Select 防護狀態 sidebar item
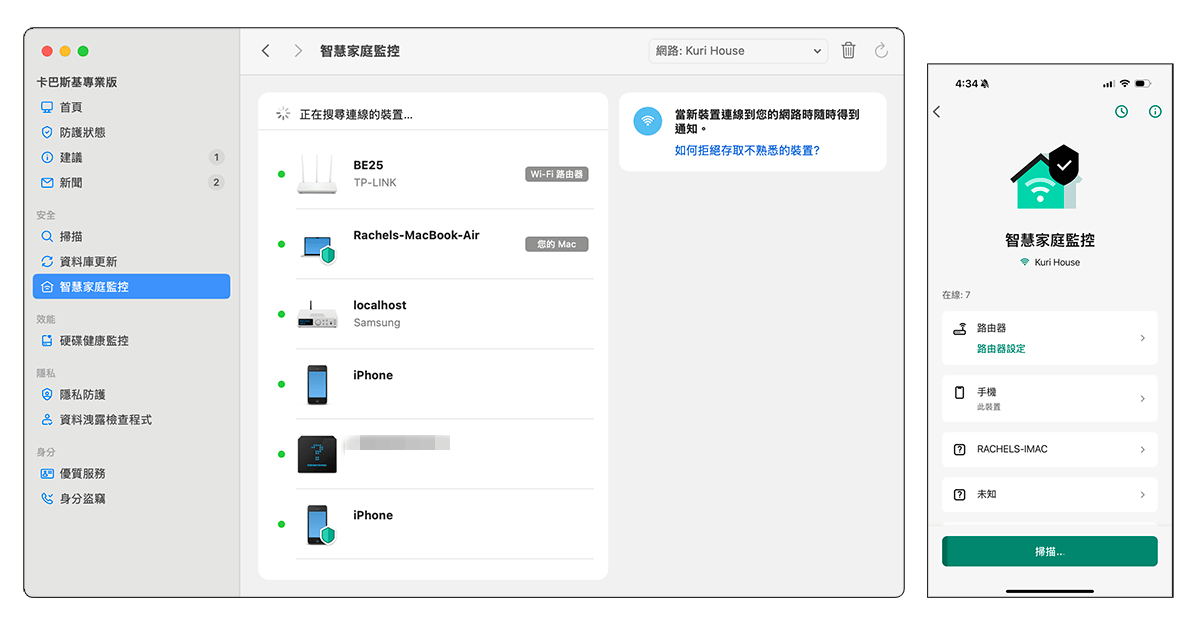 (x=131, y=132)
